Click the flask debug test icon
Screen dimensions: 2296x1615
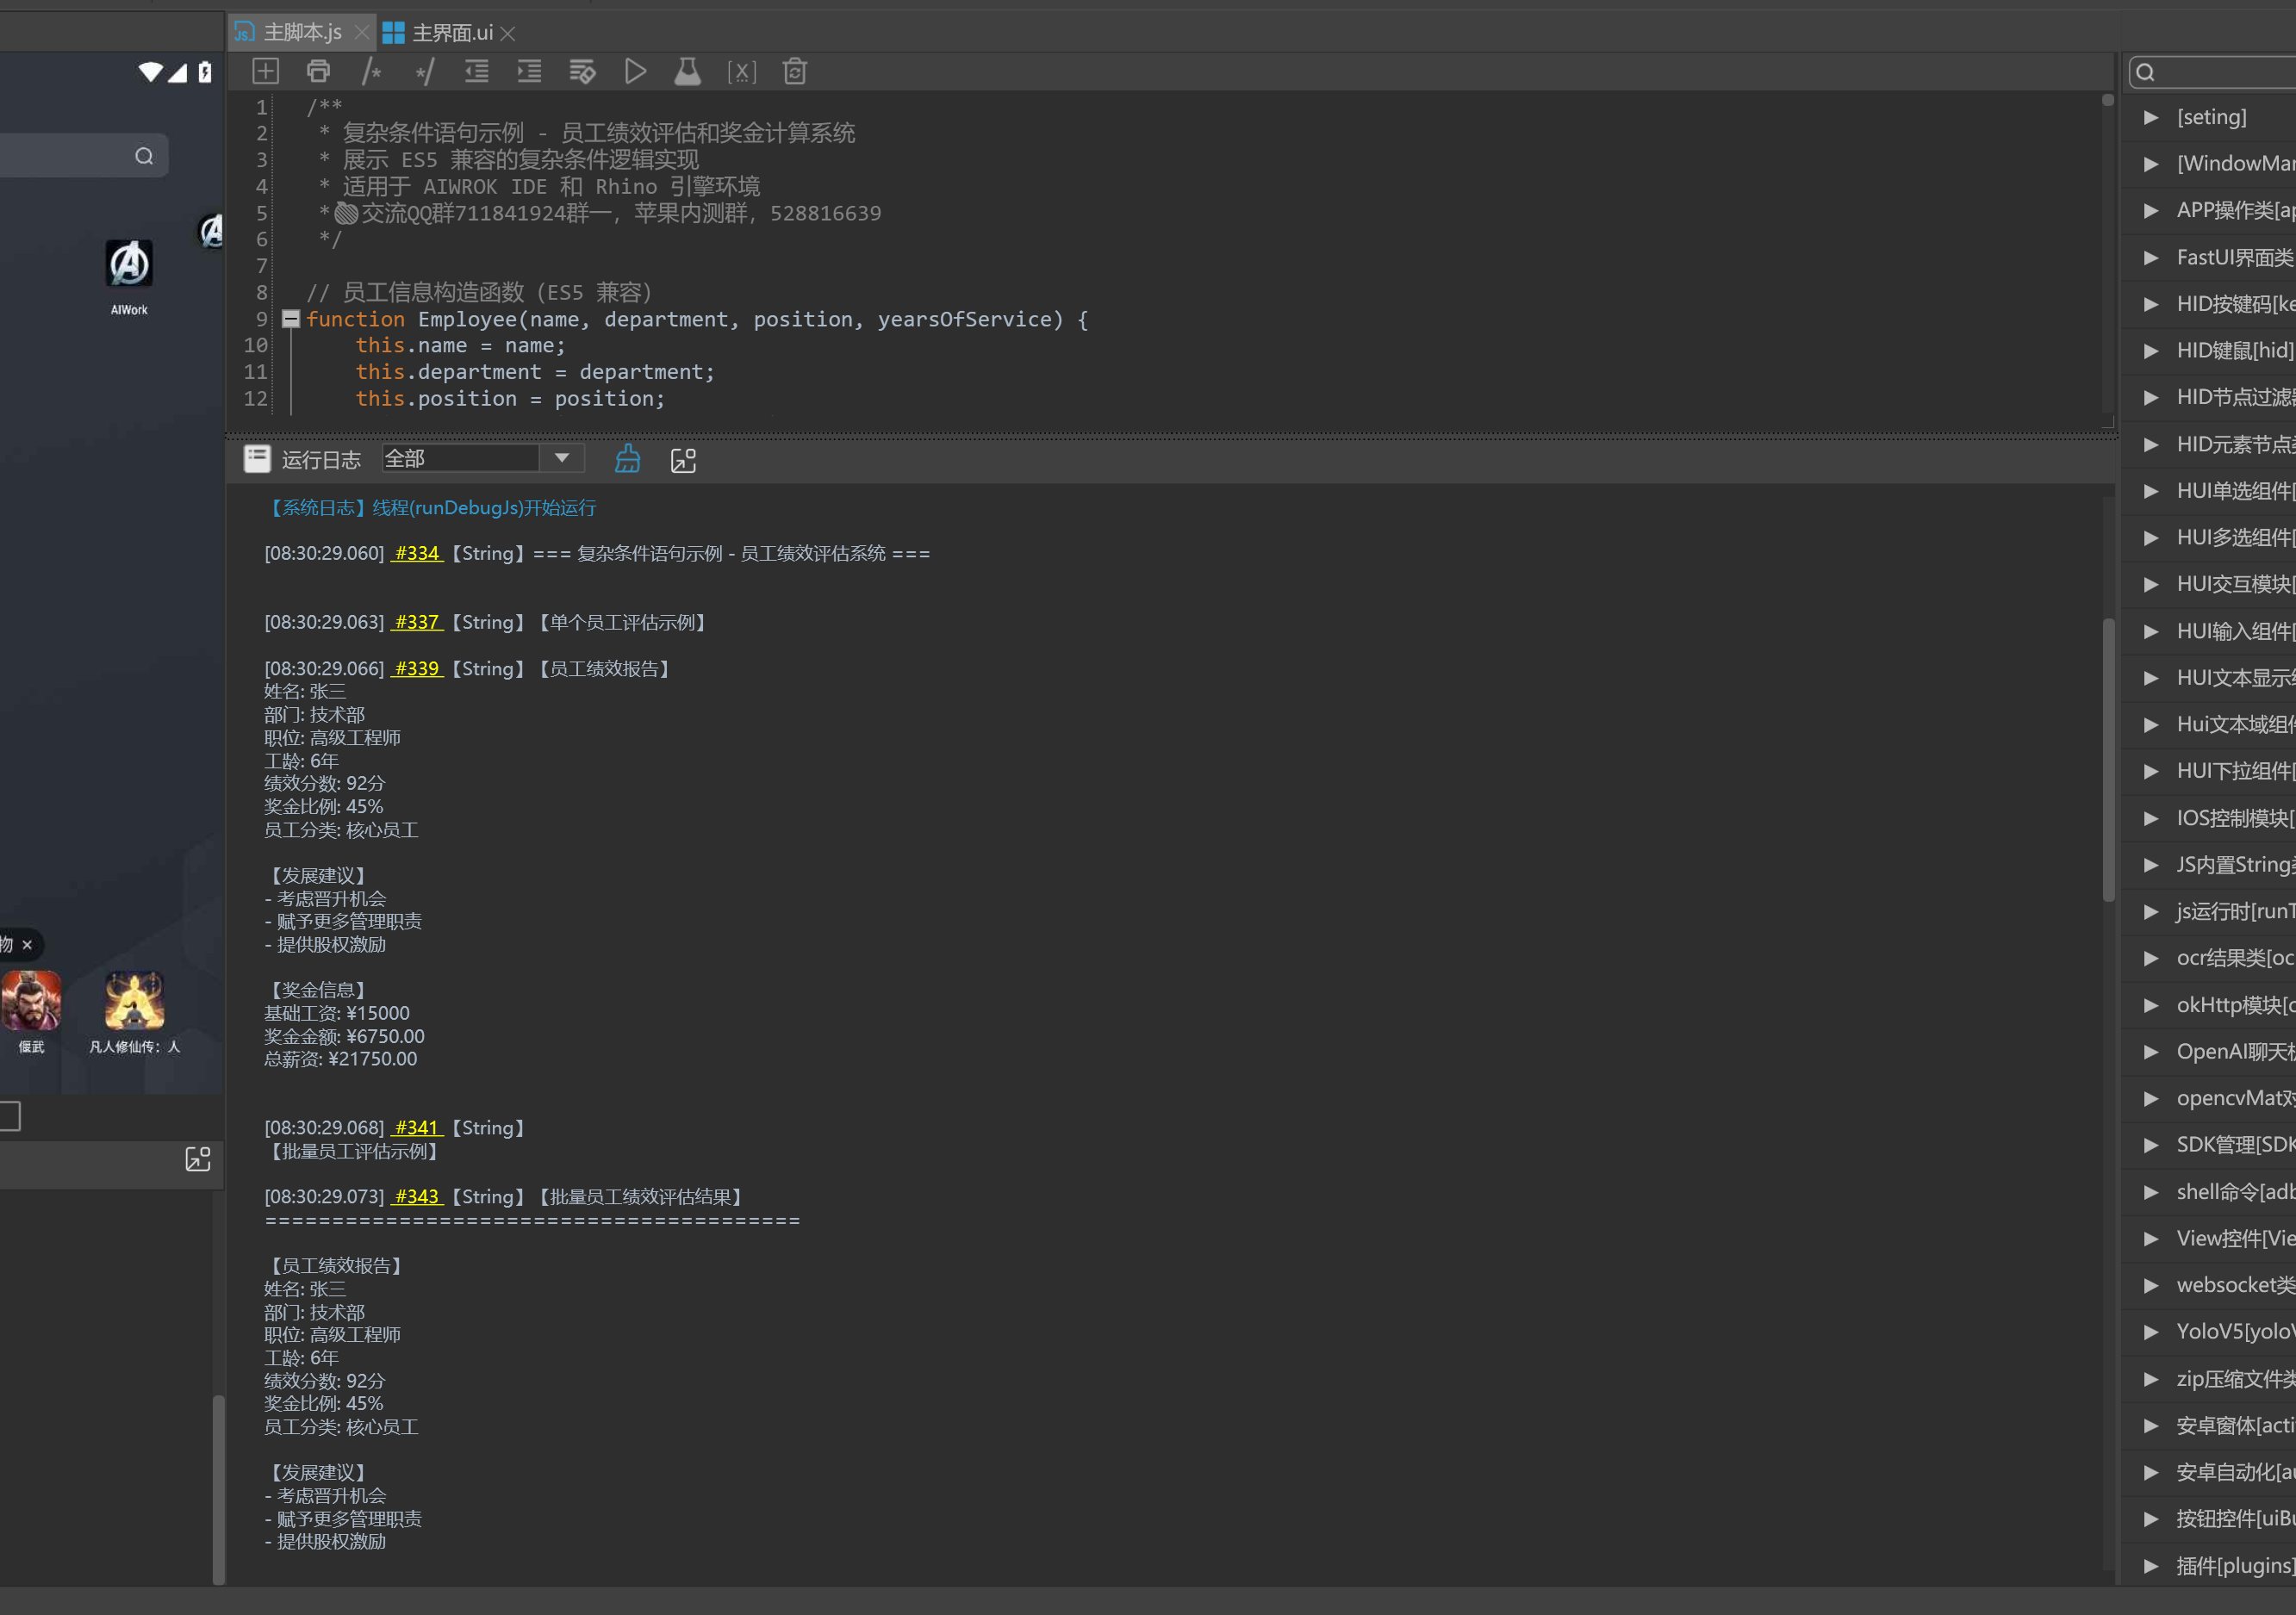tap(687, 71)
